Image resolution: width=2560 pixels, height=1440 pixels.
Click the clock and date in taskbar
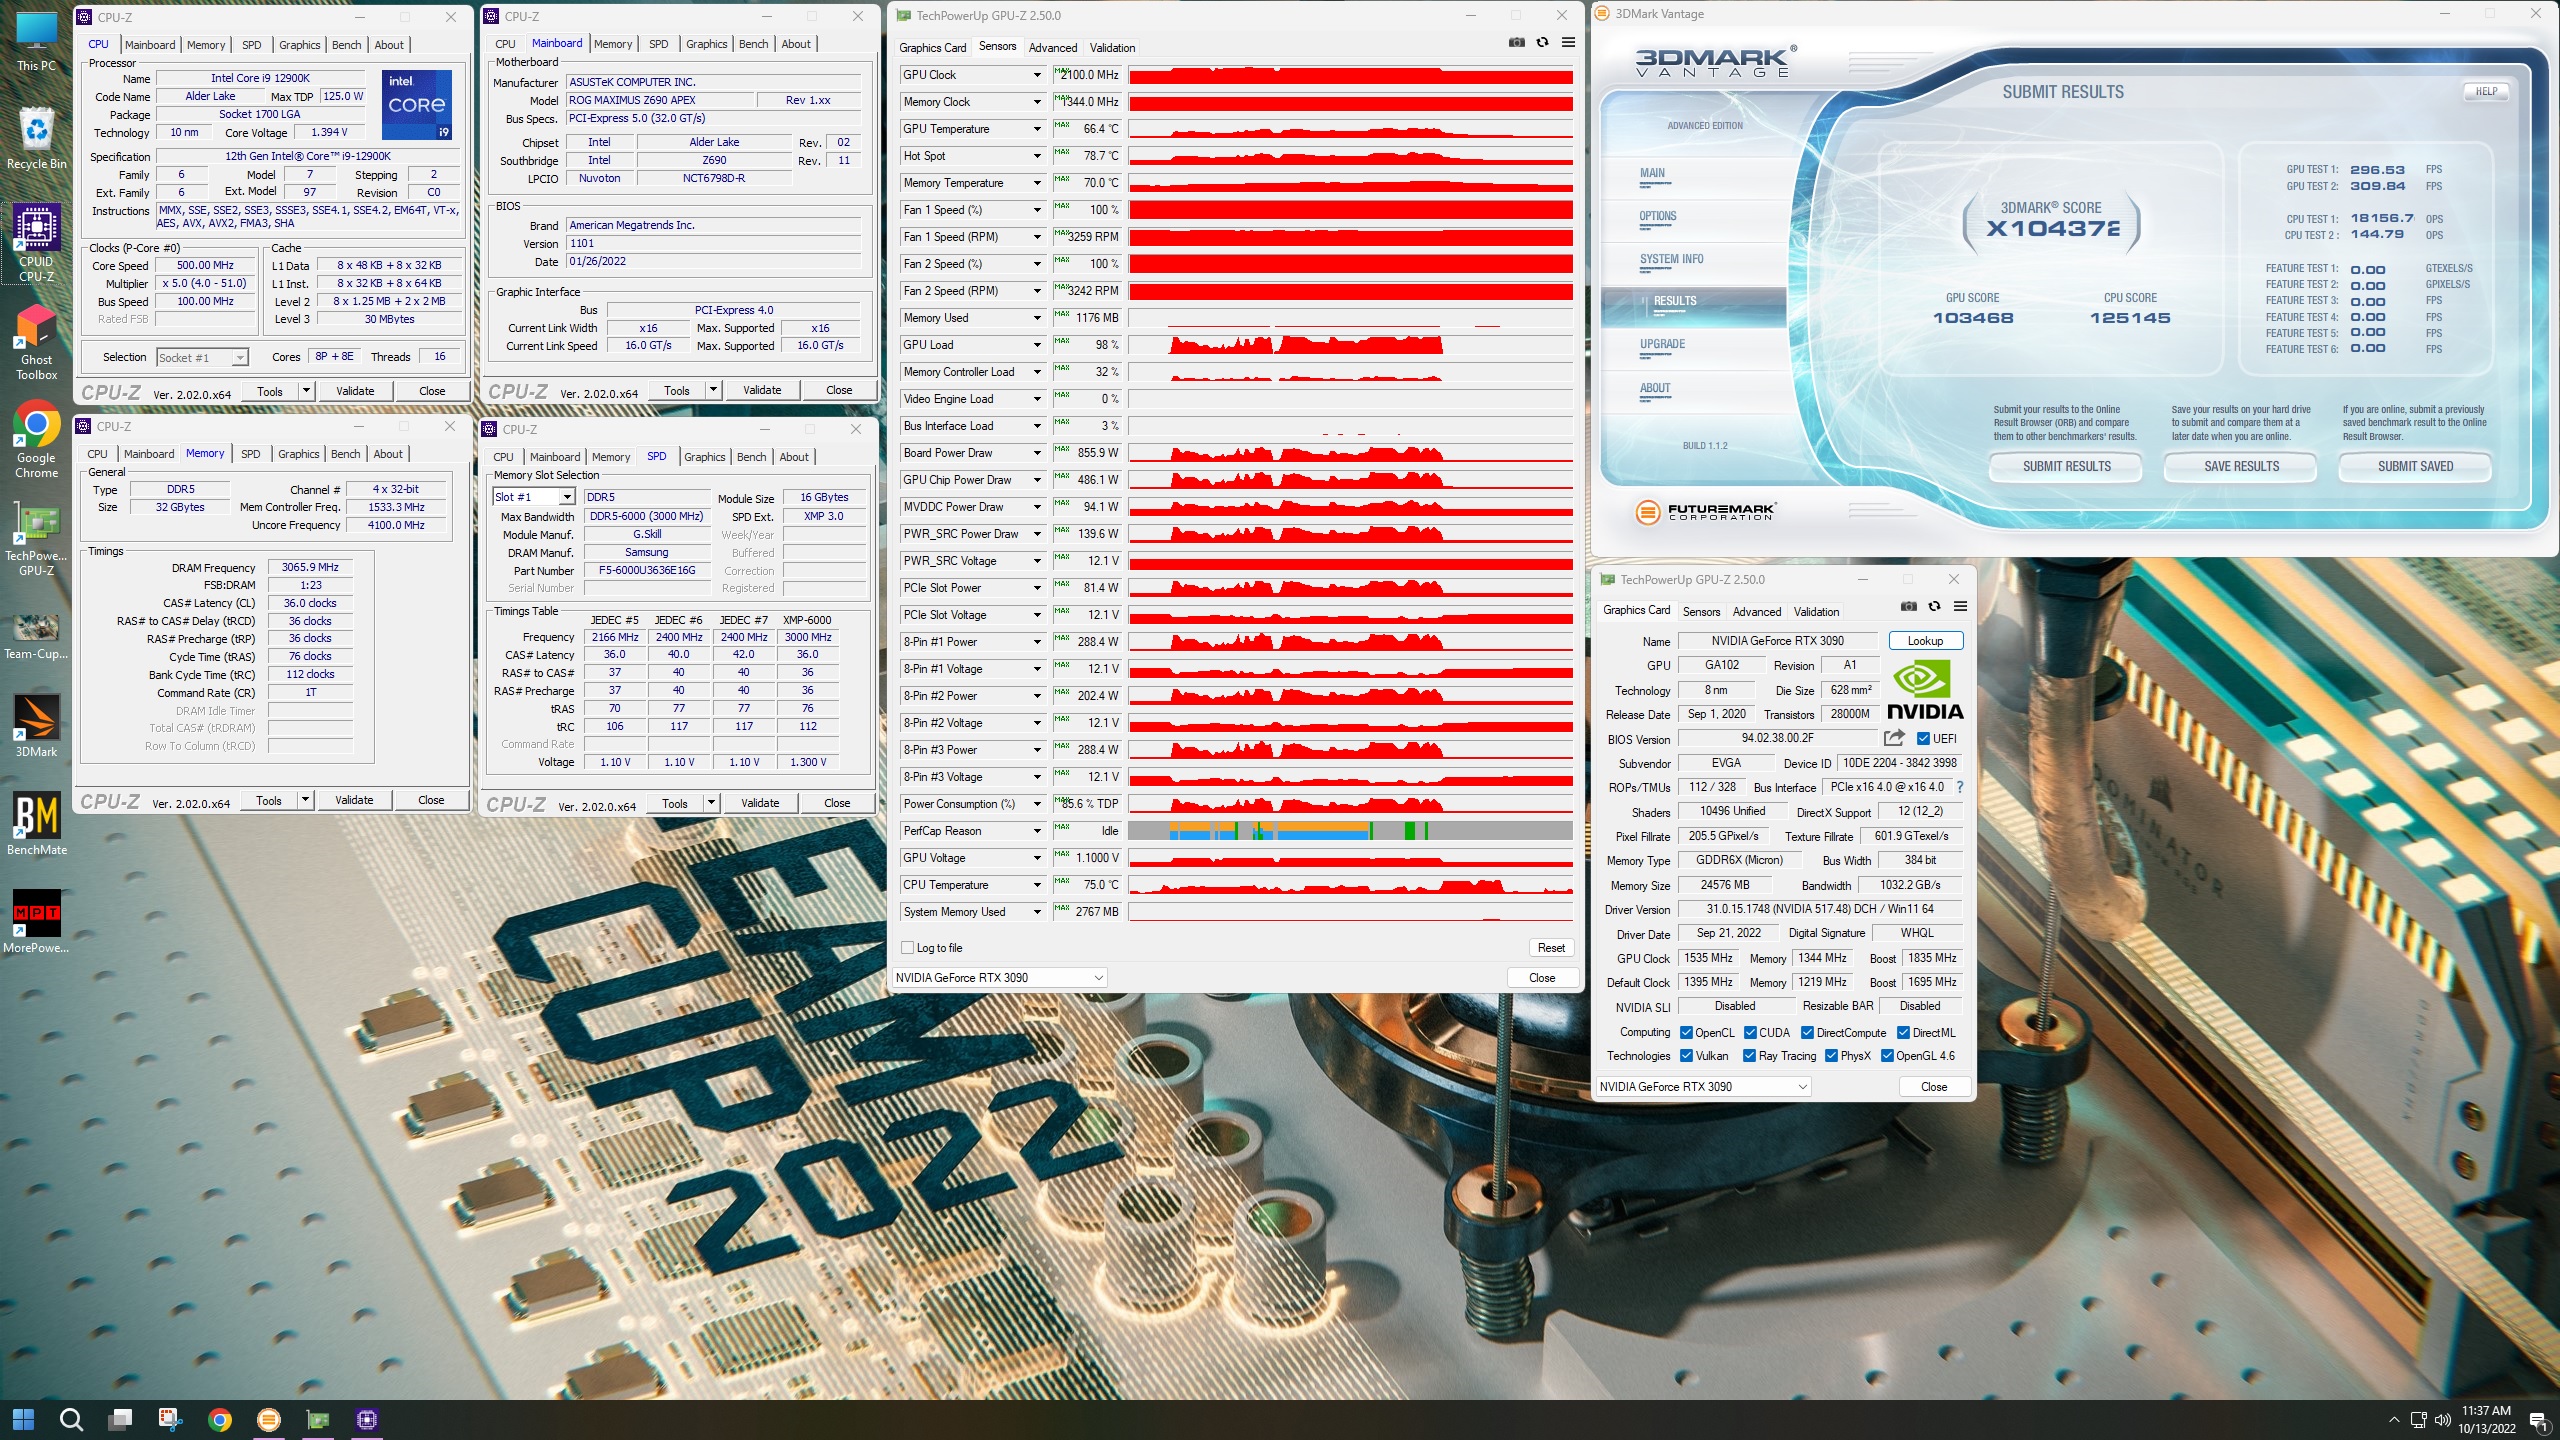pyautogui.click(x=2486, y=1419)
